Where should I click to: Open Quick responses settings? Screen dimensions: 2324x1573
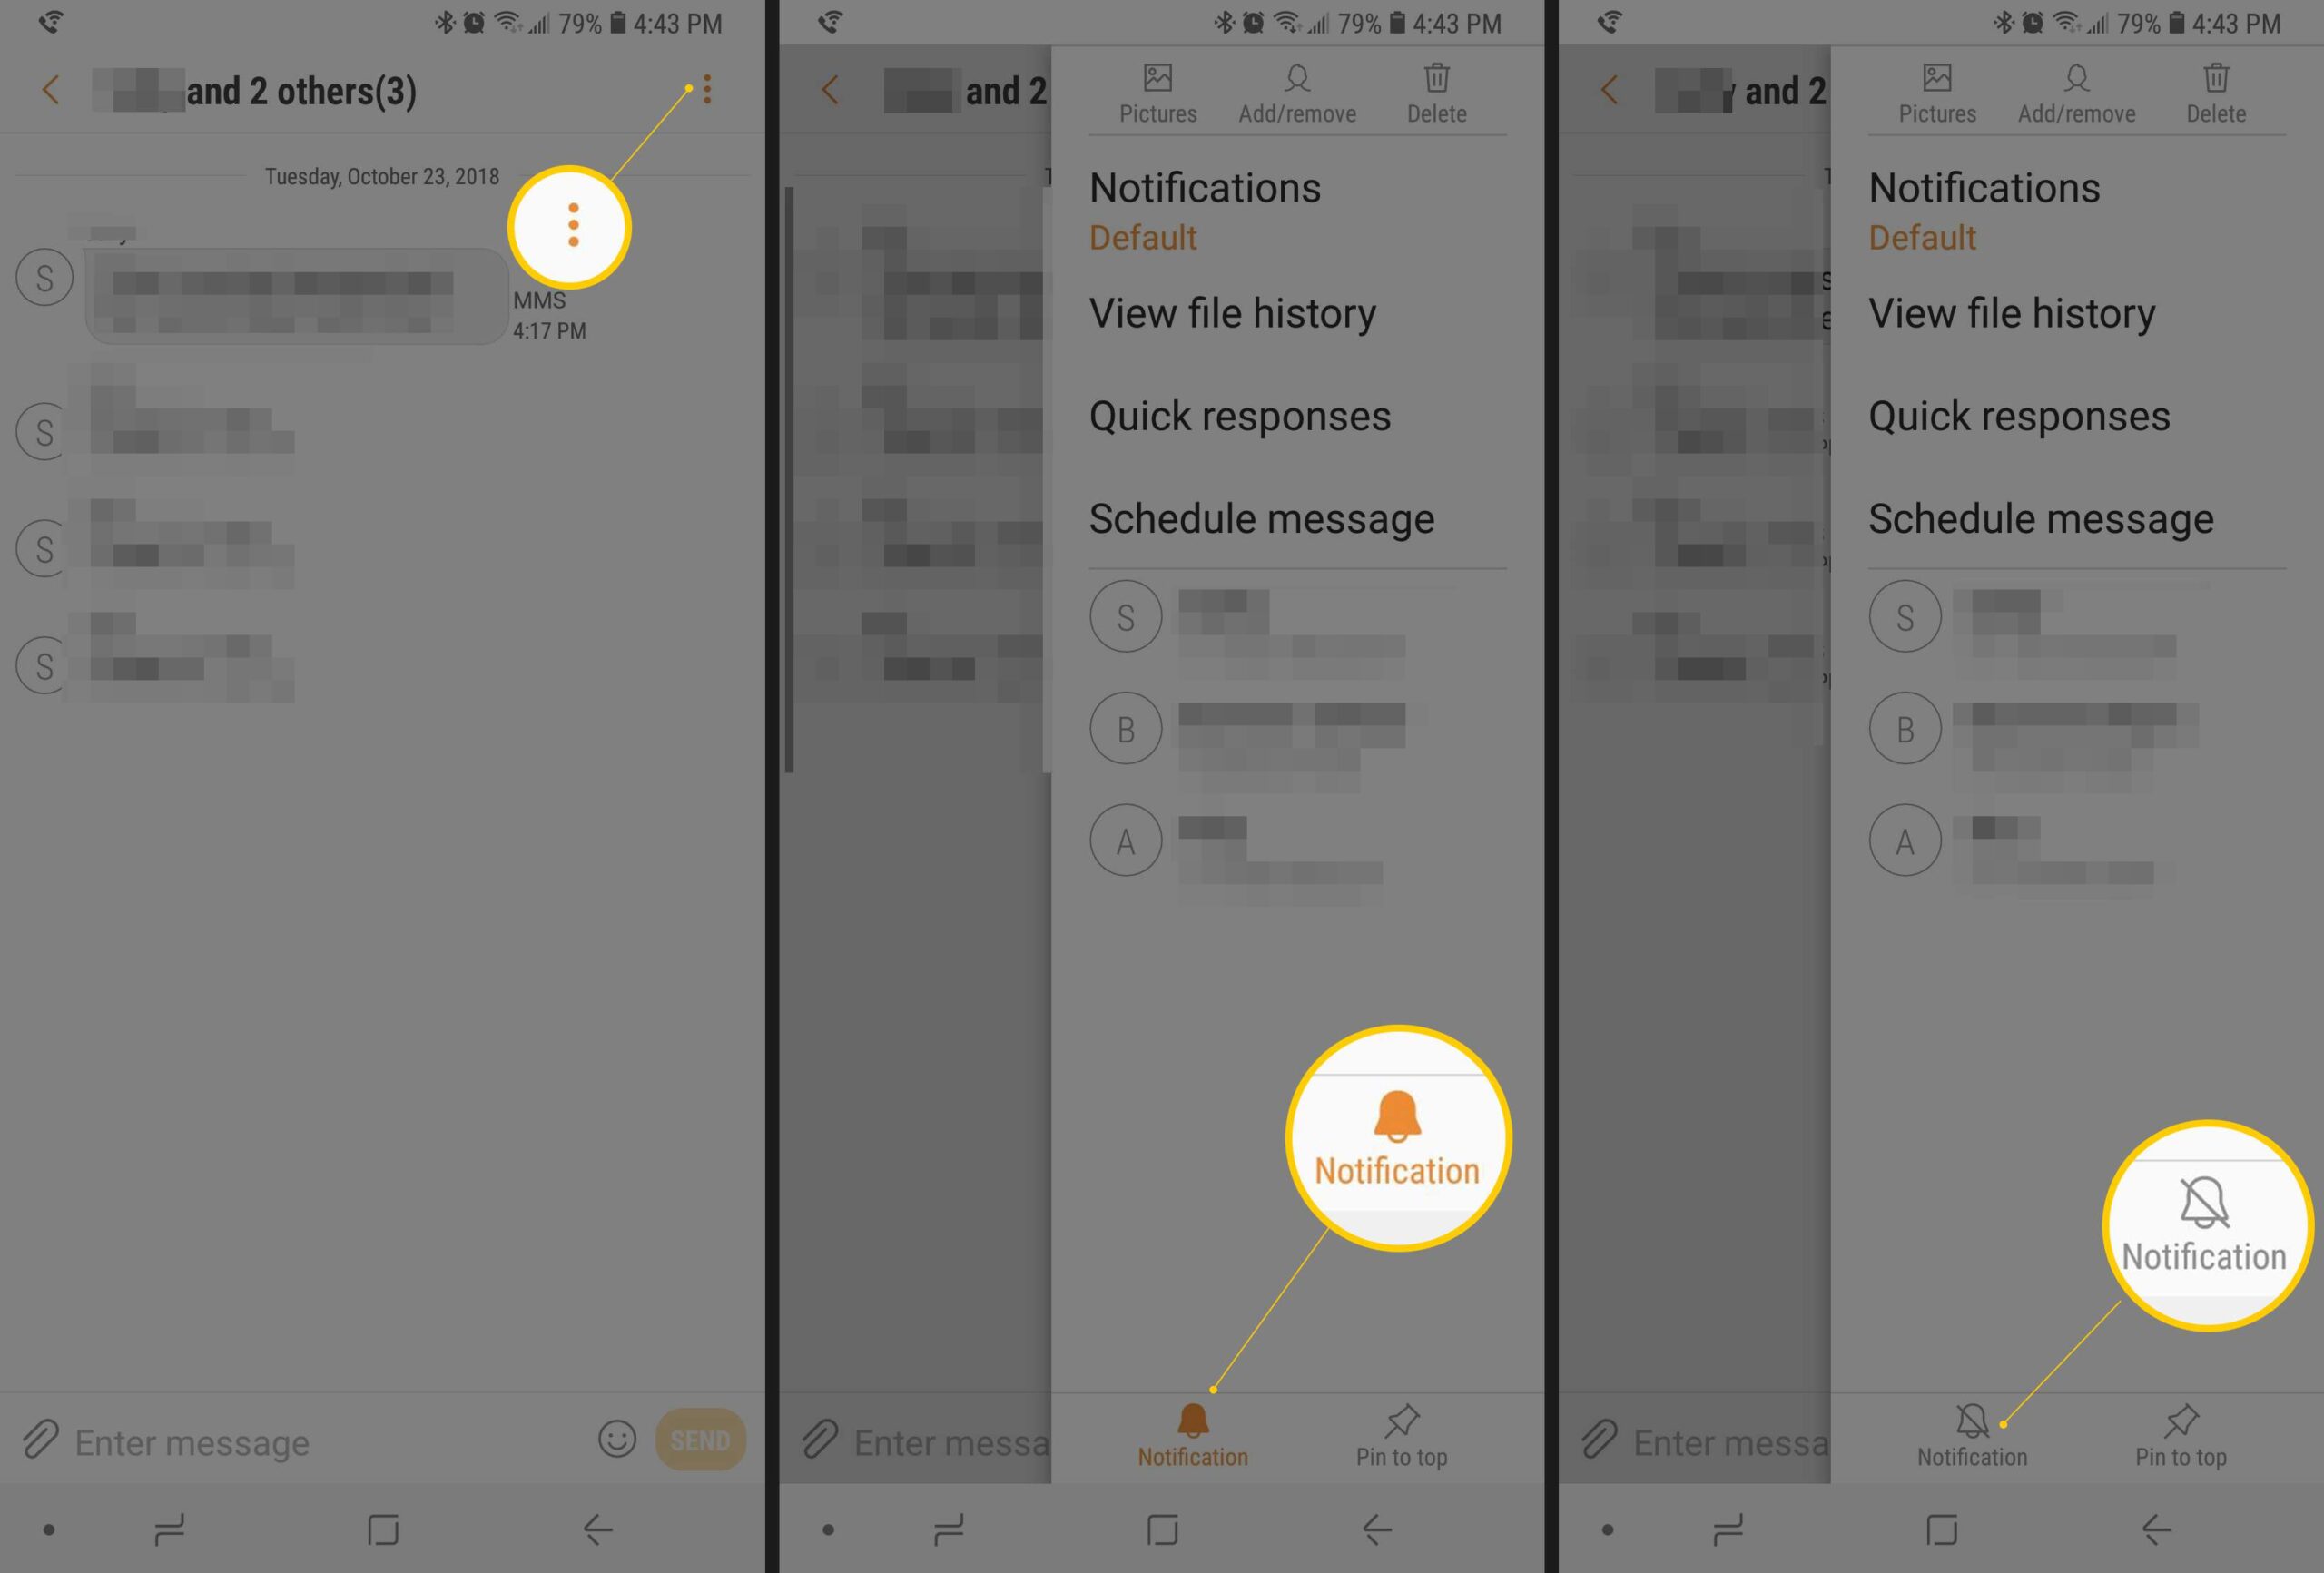pos(1239,416)
